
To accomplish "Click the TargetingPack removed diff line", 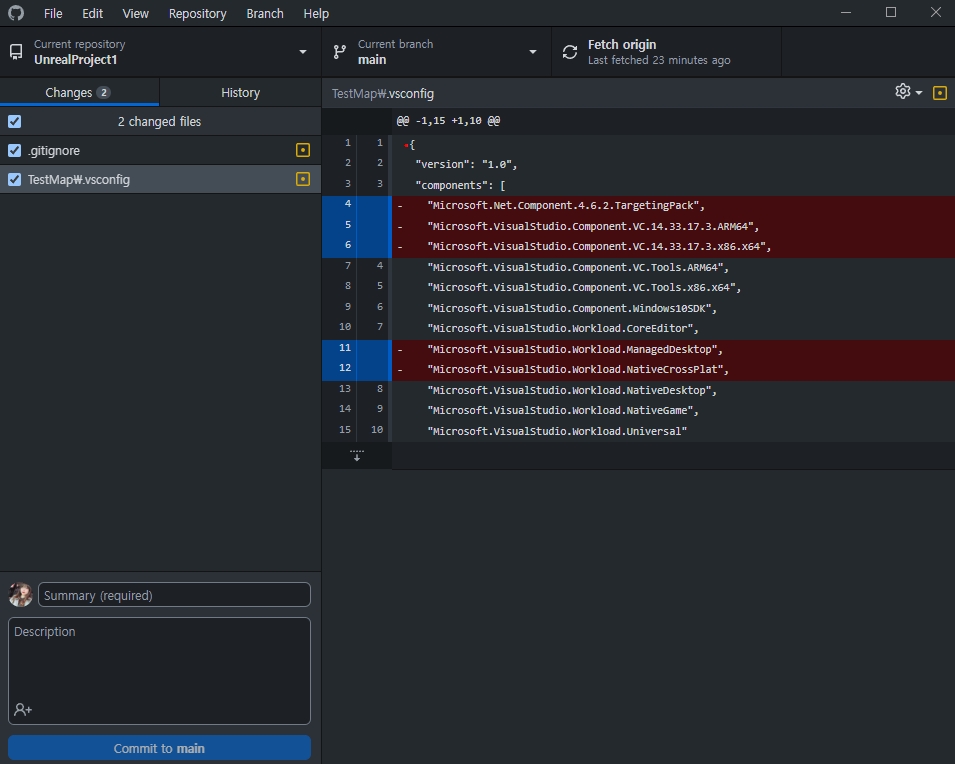I will 673,205.
